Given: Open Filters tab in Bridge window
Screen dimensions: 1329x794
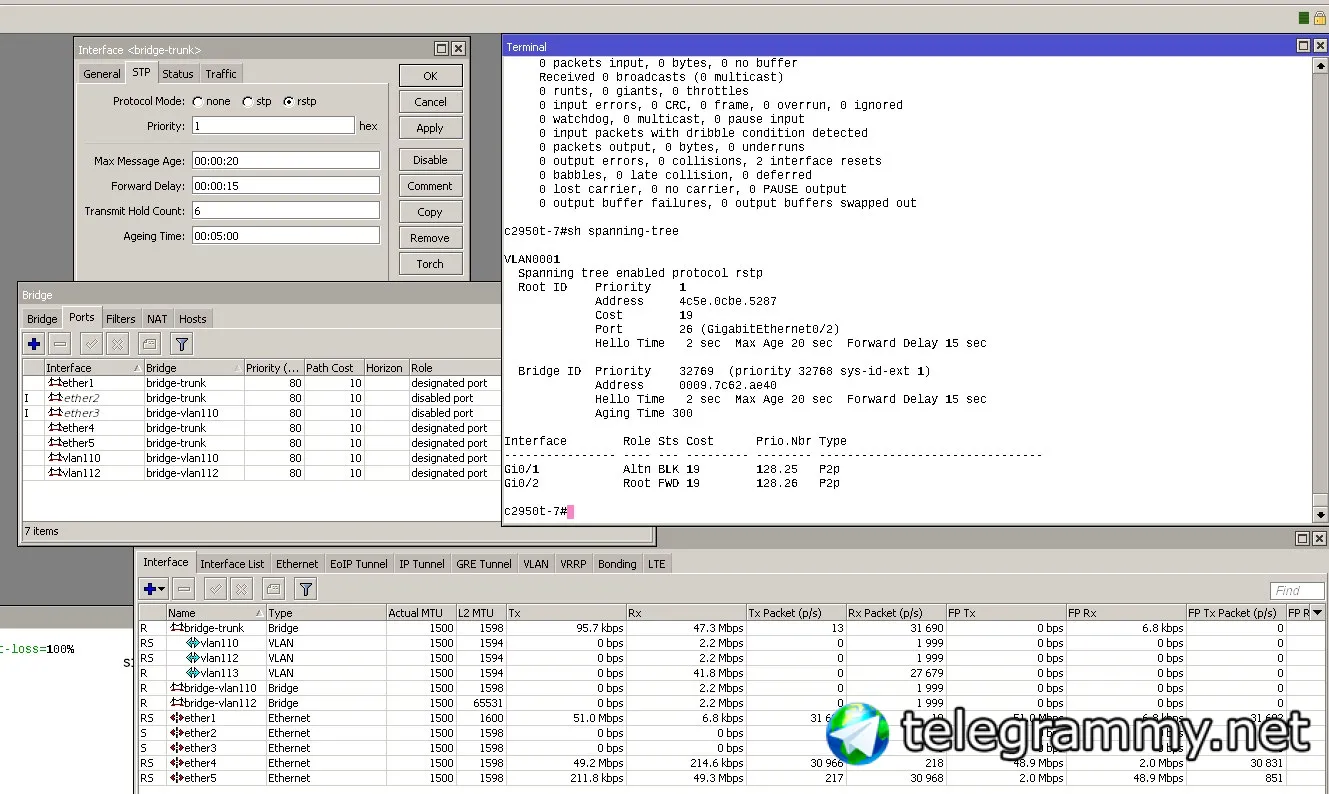Looking at the screenshot, I should [121, 319].
